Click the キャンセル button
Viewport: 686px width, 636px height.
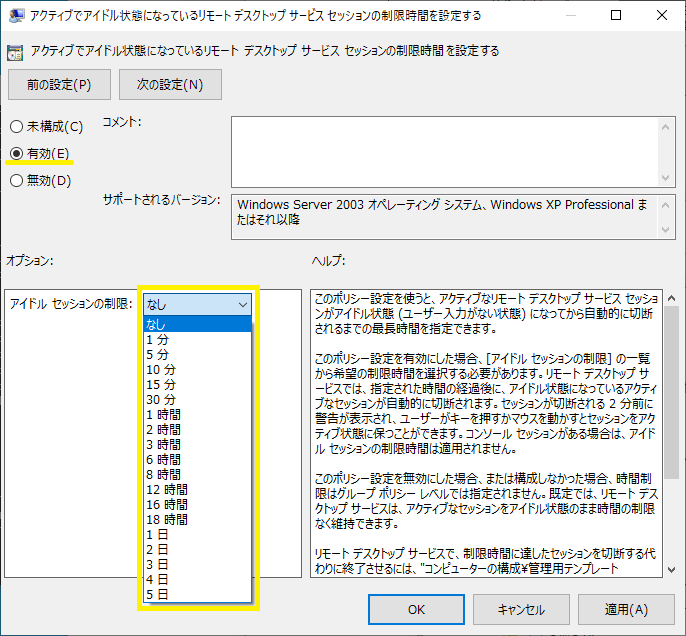(x=521, y=609)
